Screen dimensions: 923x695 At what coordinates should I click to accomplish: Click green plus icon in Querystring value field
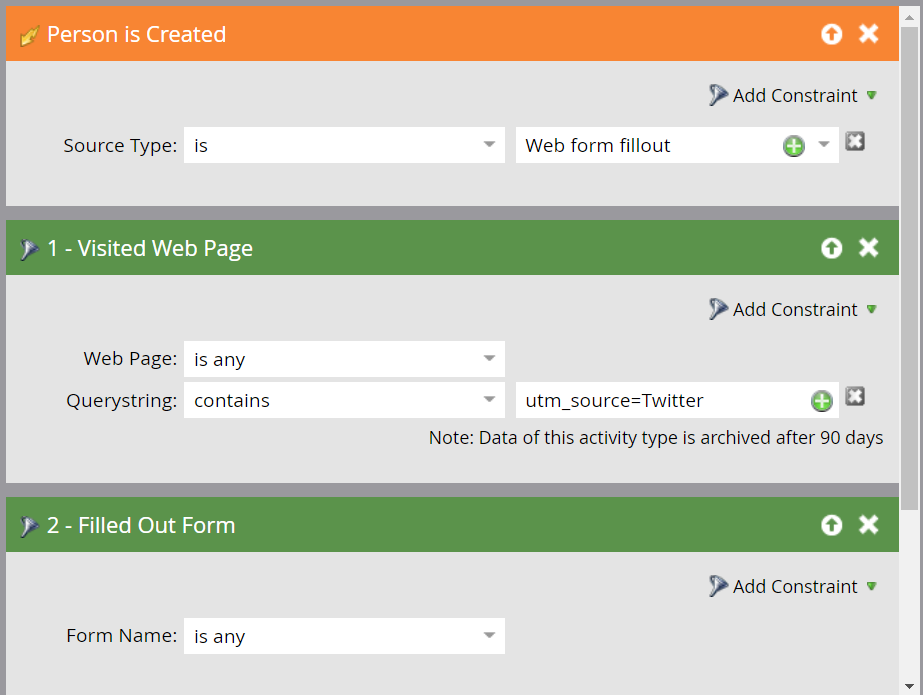(x=820, y=401)
